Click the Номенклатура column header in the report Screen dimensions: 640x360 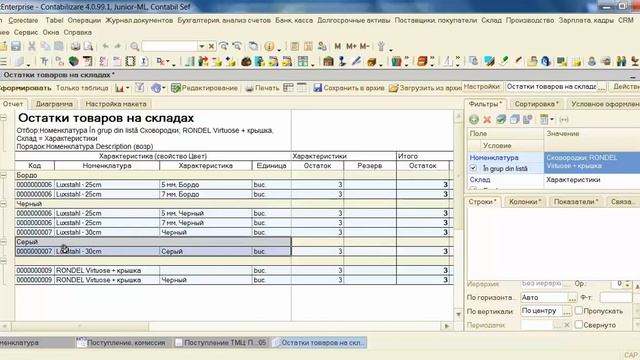click(107, 166)
